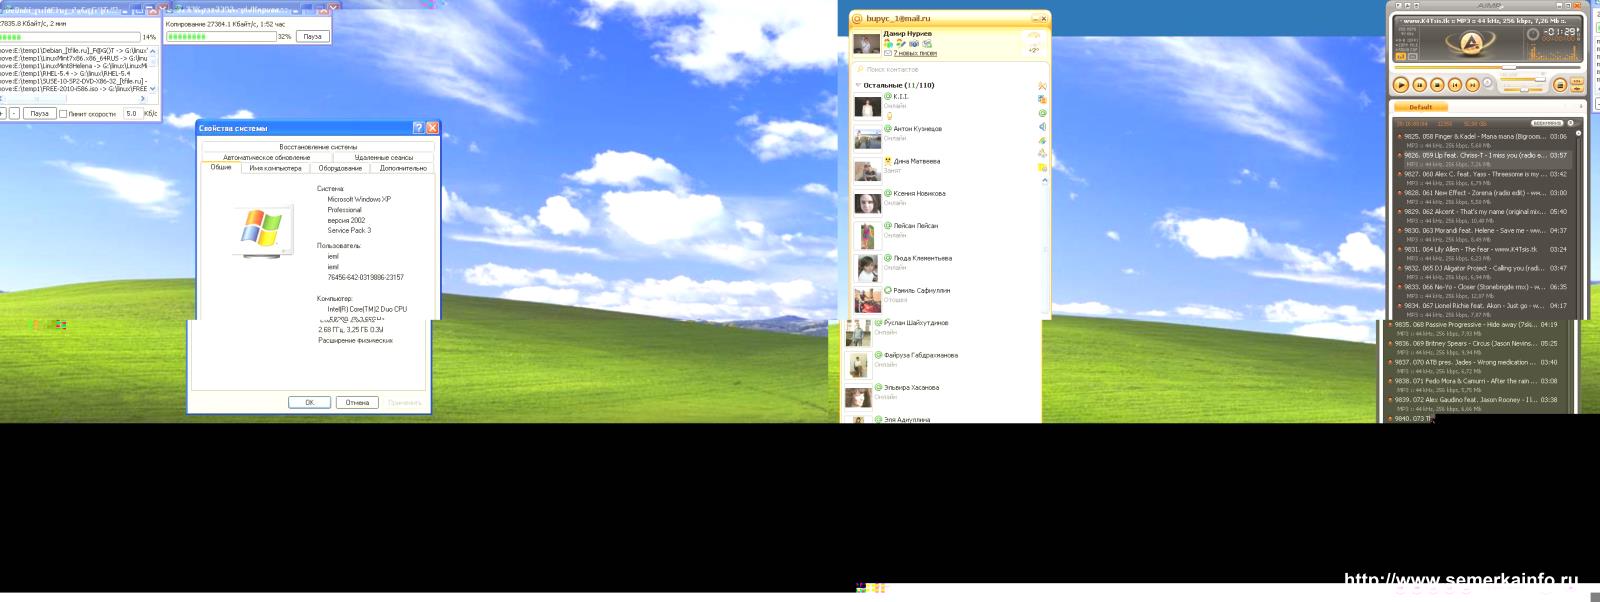Pause playback in AIMP player
This screenshot has height=602, width=1600.
[1419, 85]
